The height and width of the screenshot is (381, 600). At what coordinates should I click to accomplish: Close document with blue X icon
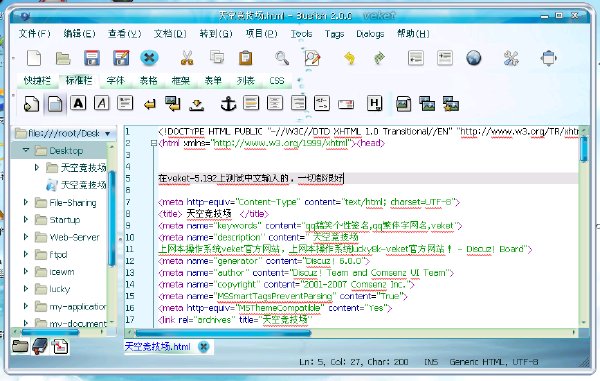coord(149,58)
